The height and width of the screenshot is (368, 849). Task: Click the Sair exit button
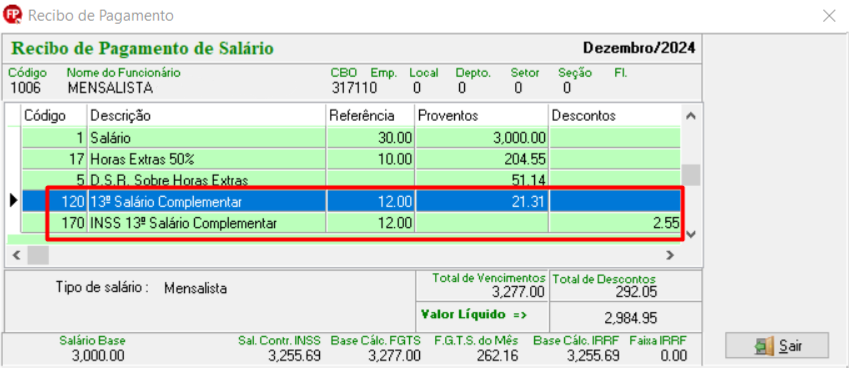777,345
